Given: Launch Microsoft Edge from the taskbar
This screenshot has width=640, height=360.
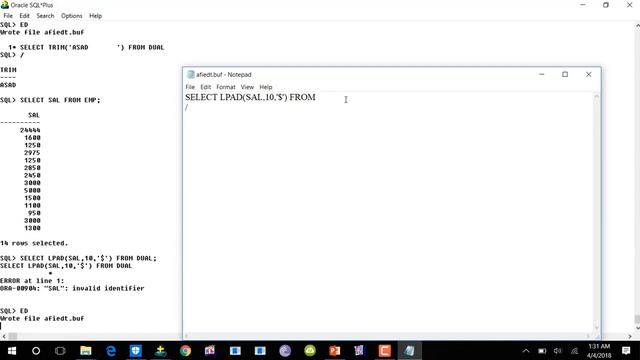Looking at the screenshot, I should tap(111, 351).
